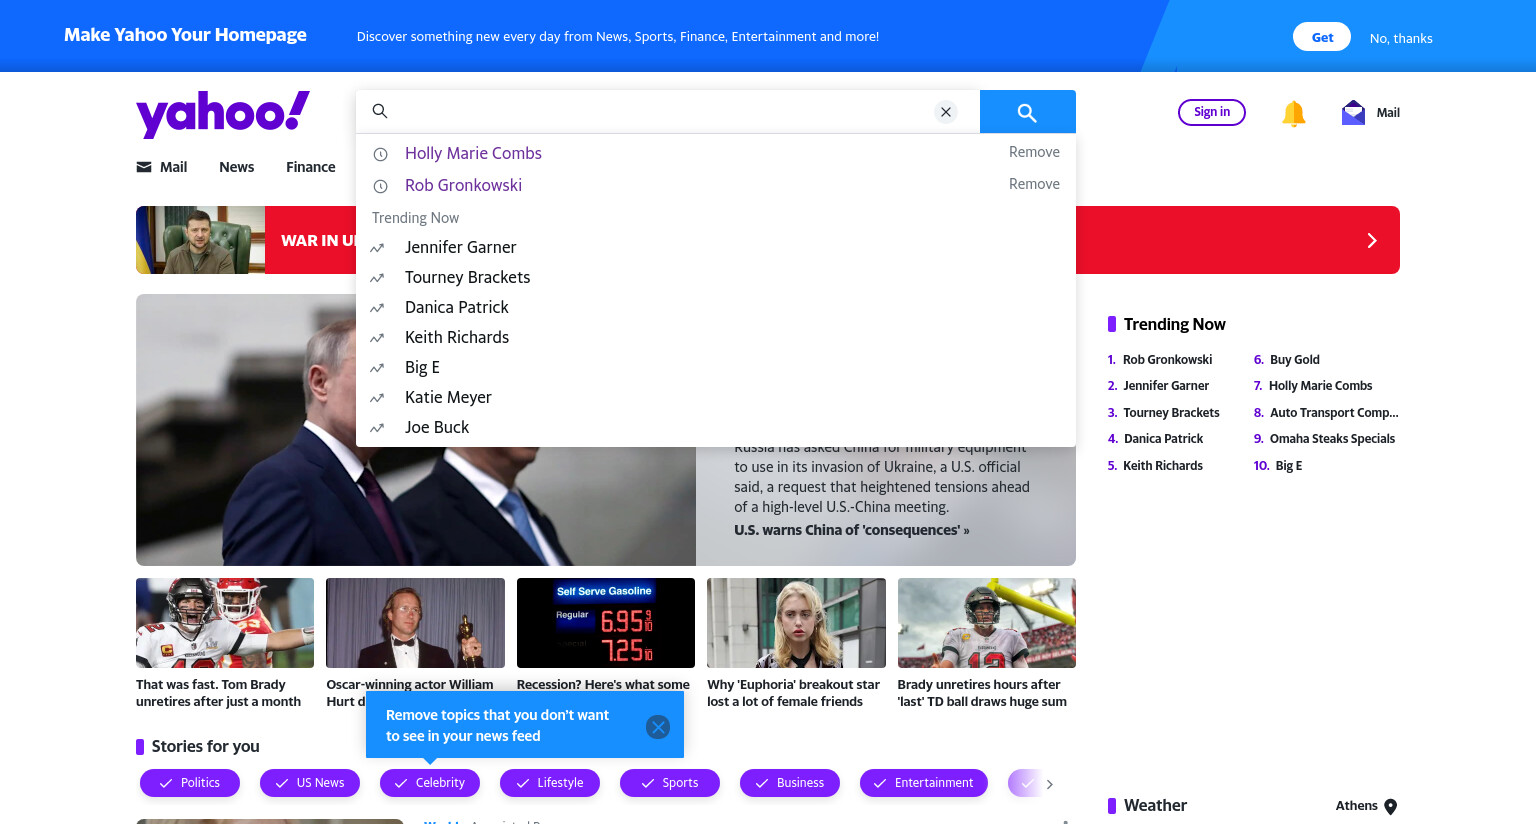Image resolution: width=1536 pixels, height=824 pixels.
Task: Click Rob Gronkowski in Trending Now list
Action: (1167, 359)
